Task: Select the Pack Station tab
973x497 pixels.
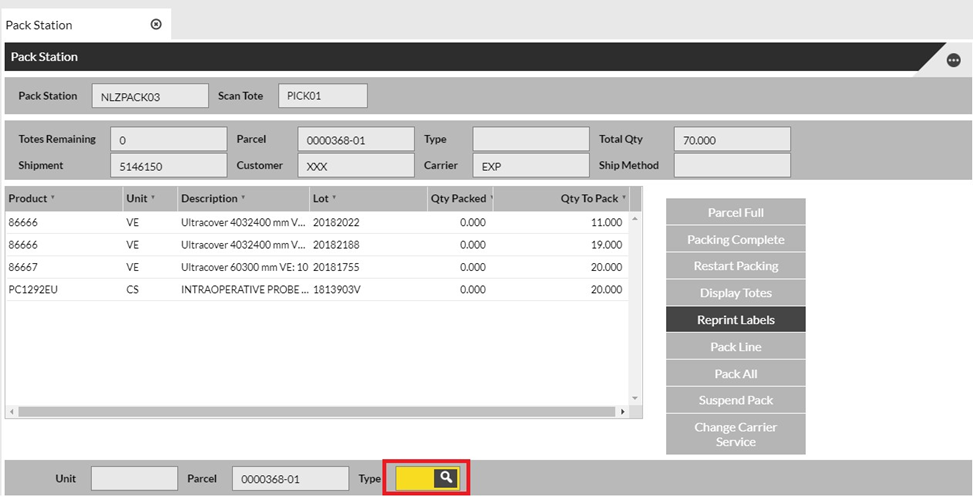Action: (40, 25)
